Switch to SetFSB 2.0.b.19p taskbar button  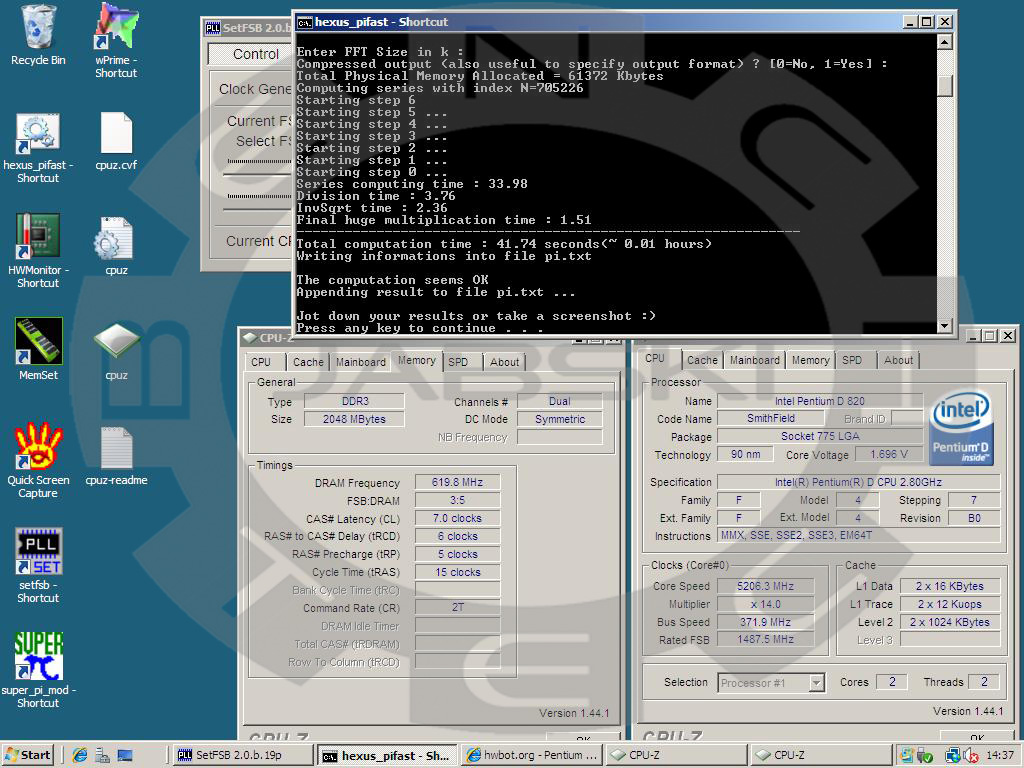244,755
